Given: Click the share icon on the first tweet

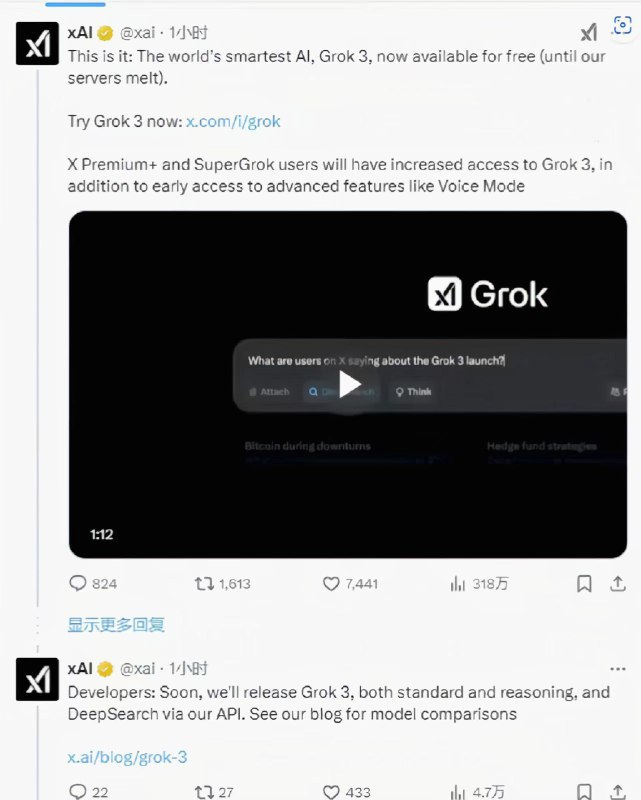Looking at the screenshot, I should click(x=618, y=584).
